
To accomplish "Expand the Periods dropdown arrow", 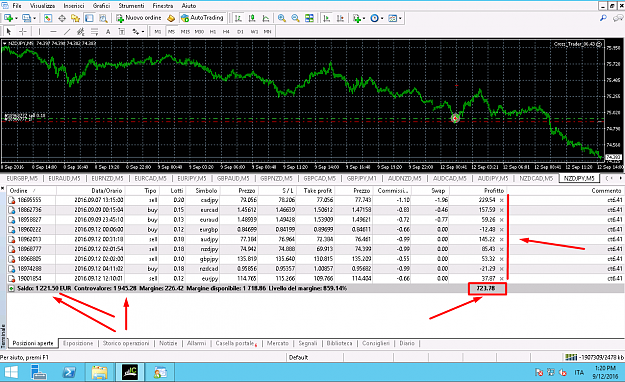I will click(382, 18).
